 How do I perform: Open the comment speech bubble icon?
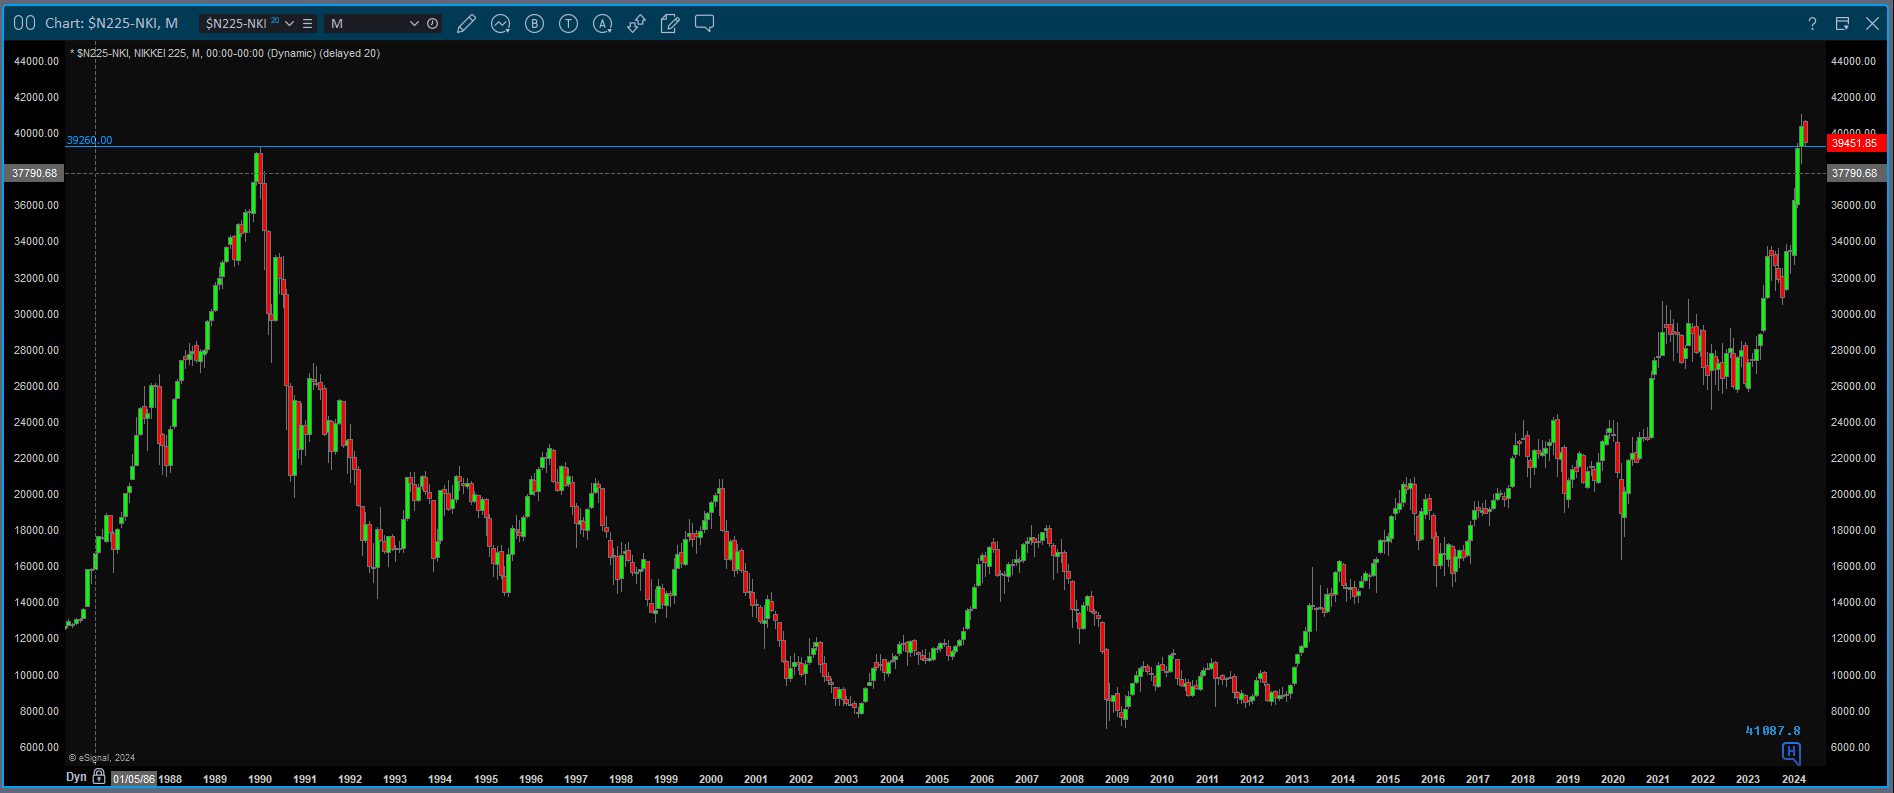704,24
